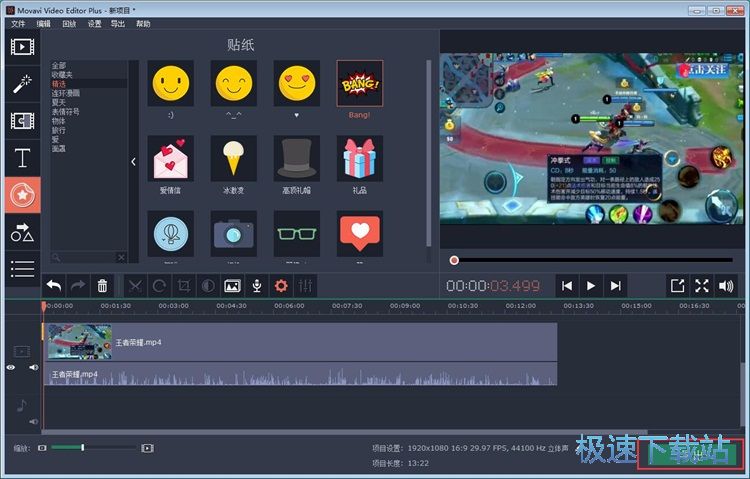
Task: Choose the hot air balloon sticker
Action: (171, 234)
